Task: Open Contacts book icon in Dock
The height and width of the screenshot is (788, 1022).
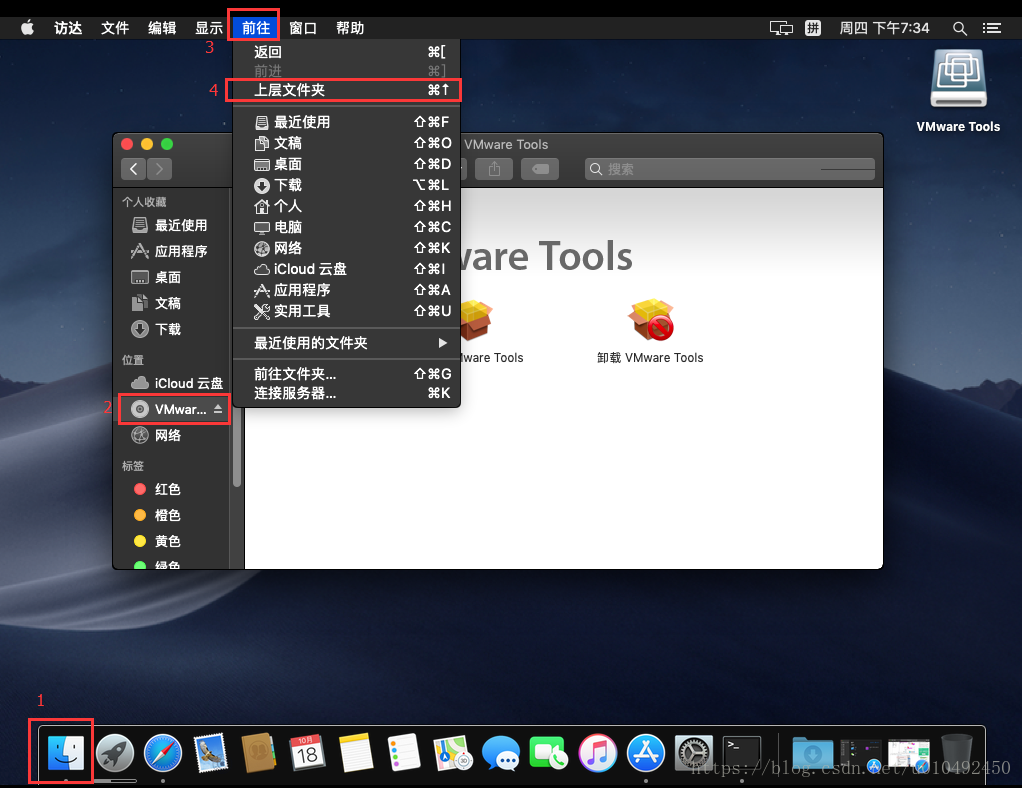Action: click(259, 753)
